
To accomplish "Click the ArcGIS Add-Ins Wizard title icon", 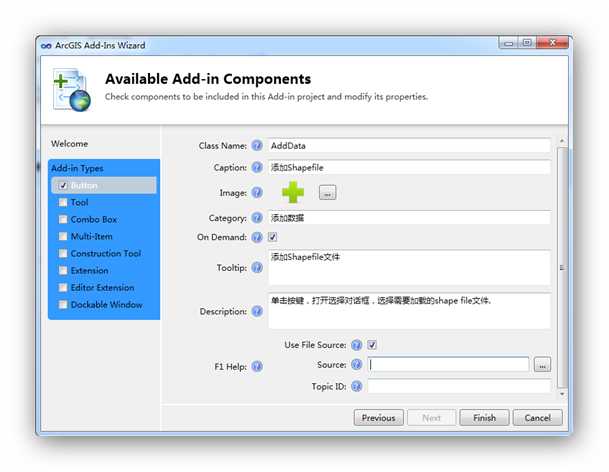I will 46,46.
